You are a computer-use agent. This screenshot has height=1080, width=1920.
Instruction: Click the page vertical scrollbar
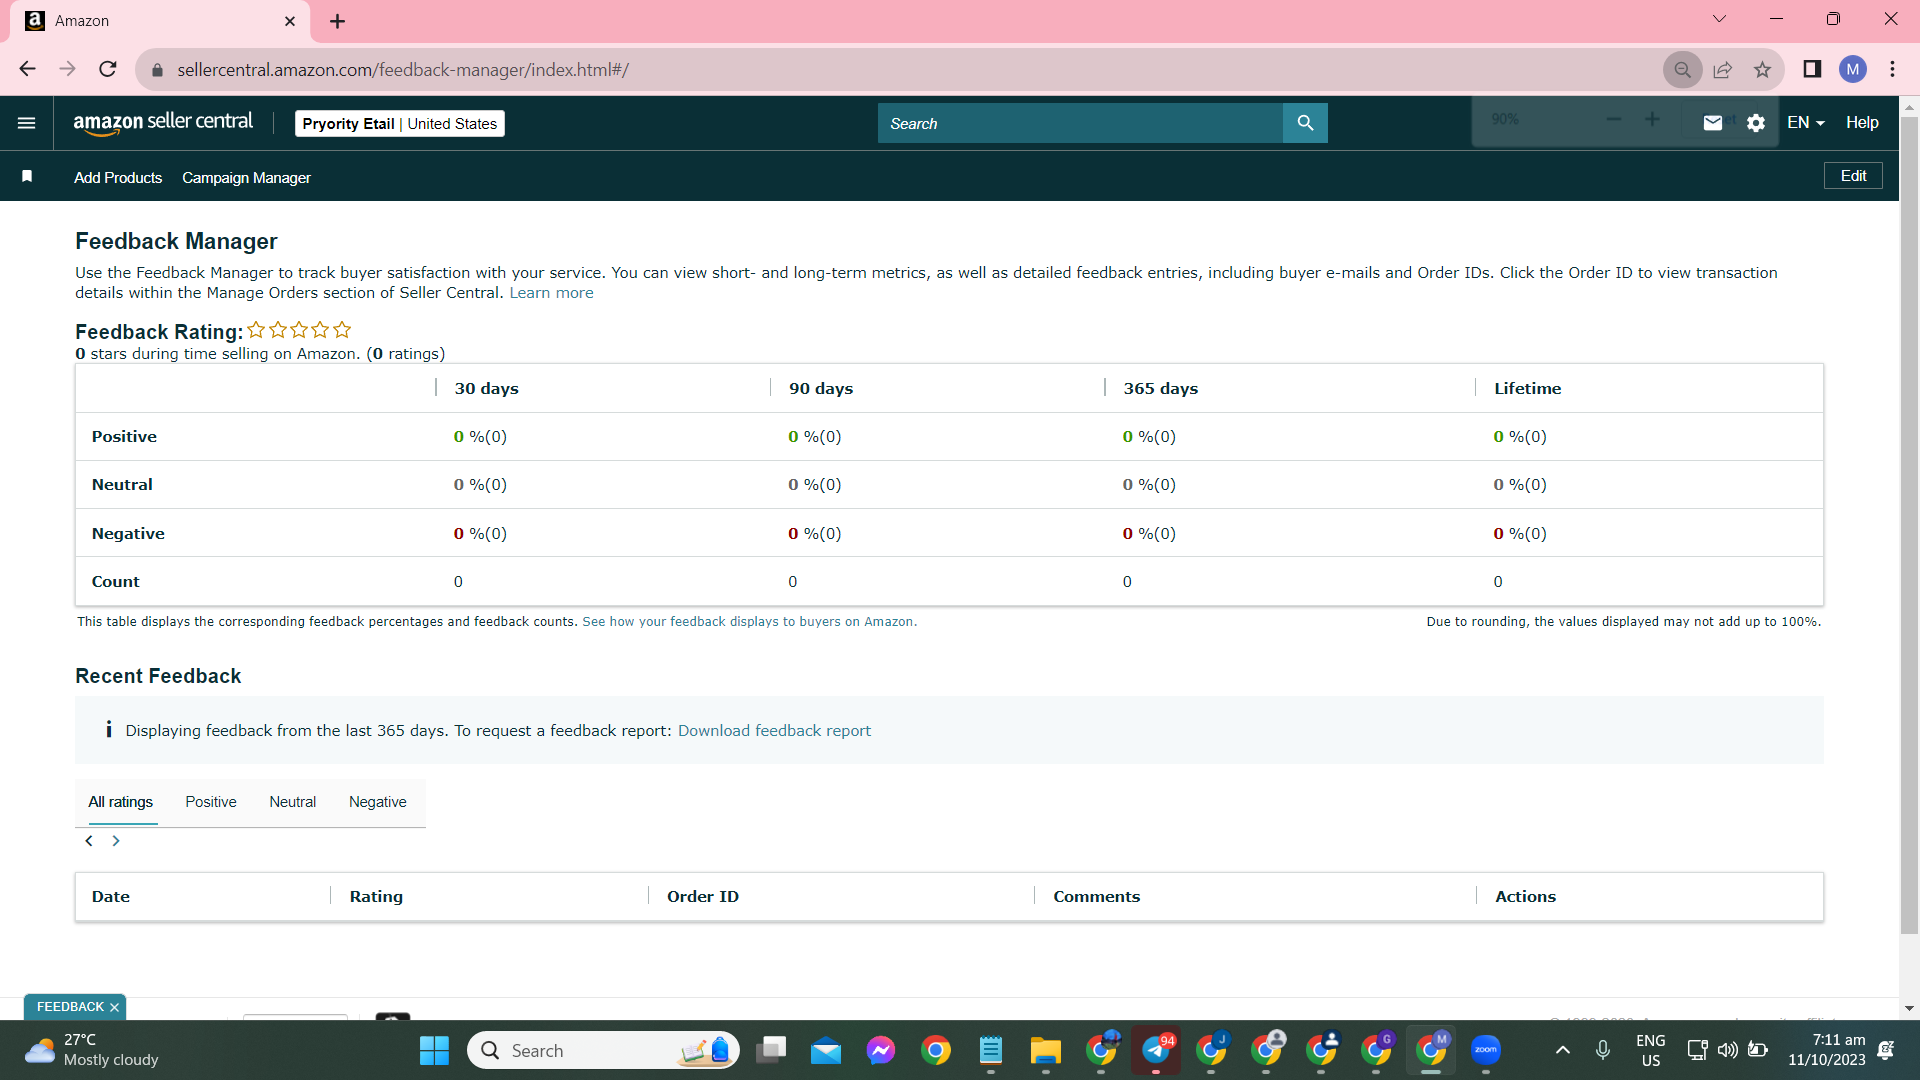[1909, 525]
